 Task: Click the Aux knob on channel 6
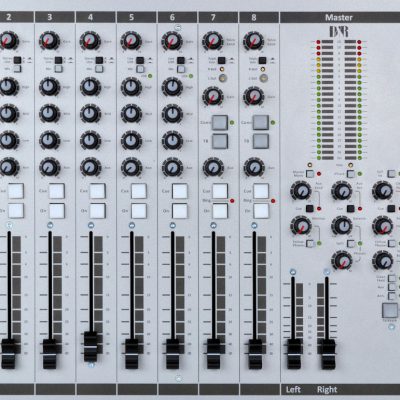[172, 167]
